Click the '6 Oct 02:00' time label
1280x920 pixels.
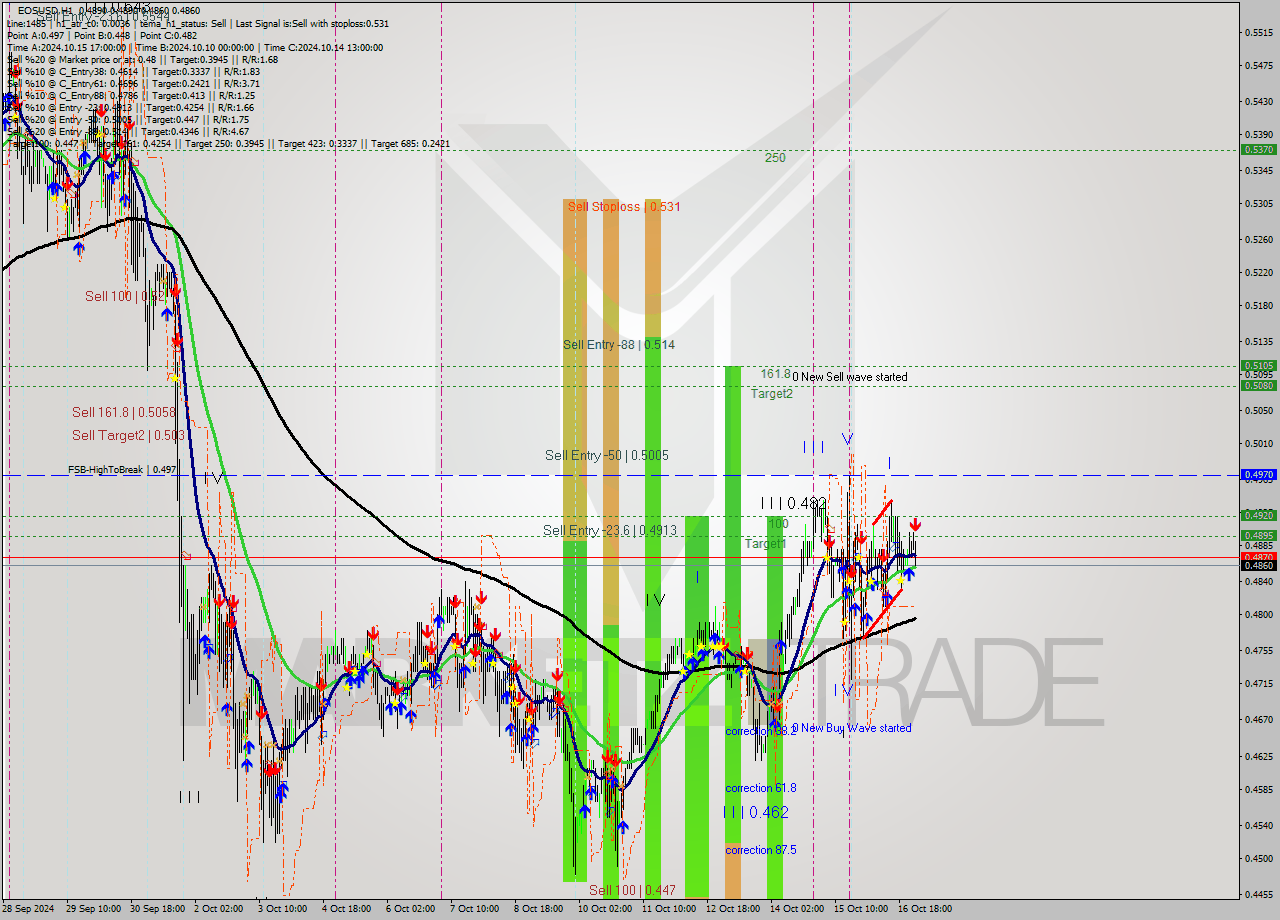(x=410, y=909)
